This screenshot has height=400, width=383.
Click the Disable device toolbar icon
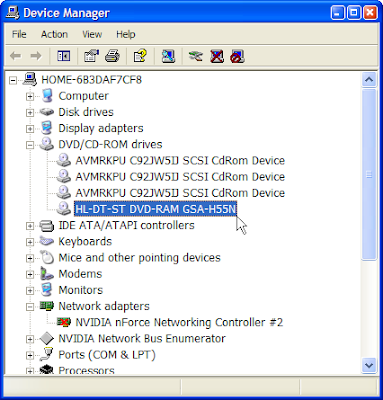pyautogui.click(x=237, y=56)
